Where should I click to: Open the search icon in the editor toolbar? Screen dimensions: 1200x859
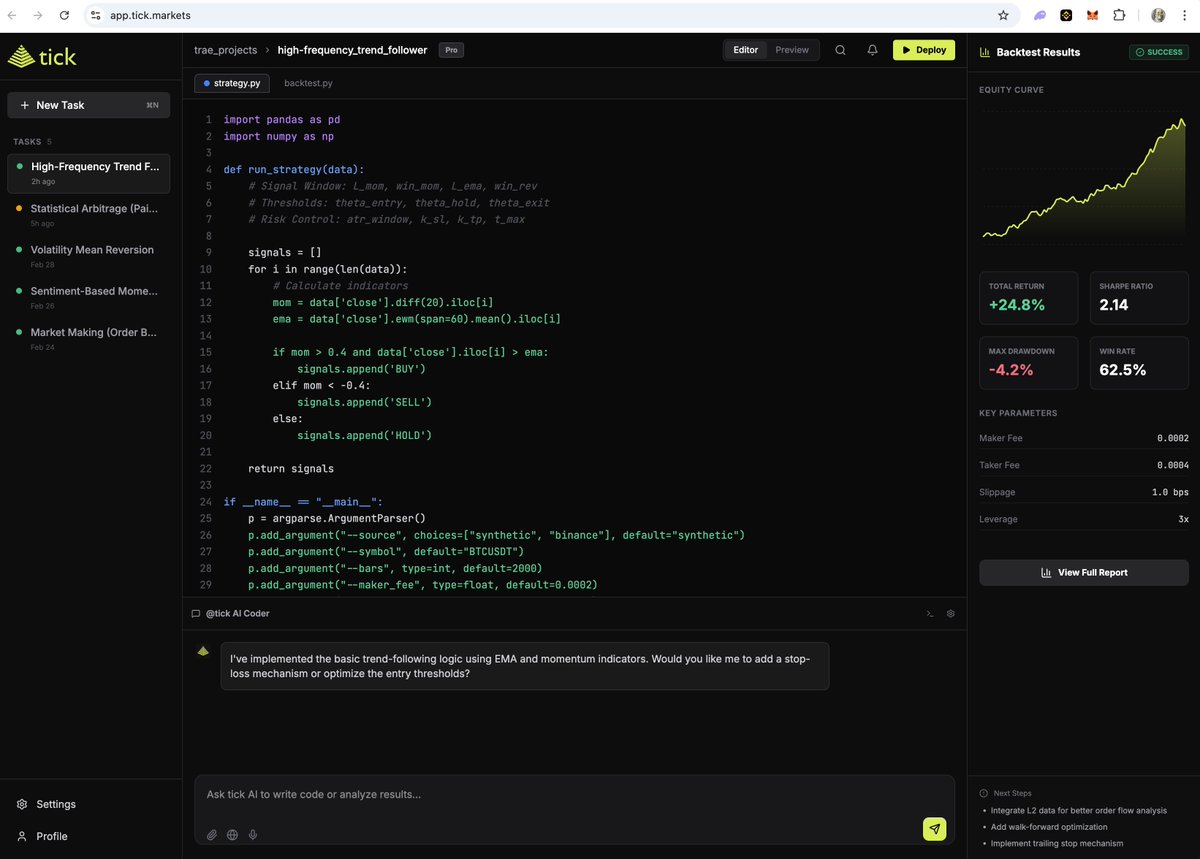(840, 49)
